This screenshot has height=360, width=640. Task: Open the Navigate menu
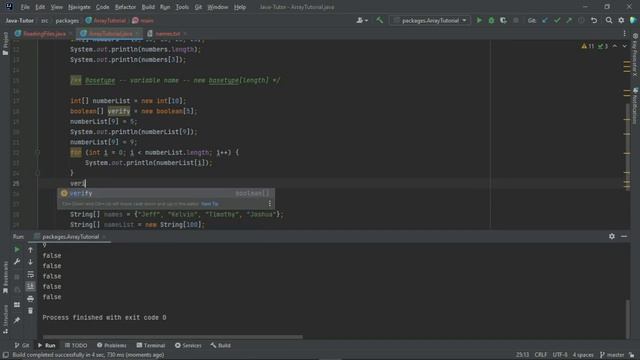coord(79,7)
